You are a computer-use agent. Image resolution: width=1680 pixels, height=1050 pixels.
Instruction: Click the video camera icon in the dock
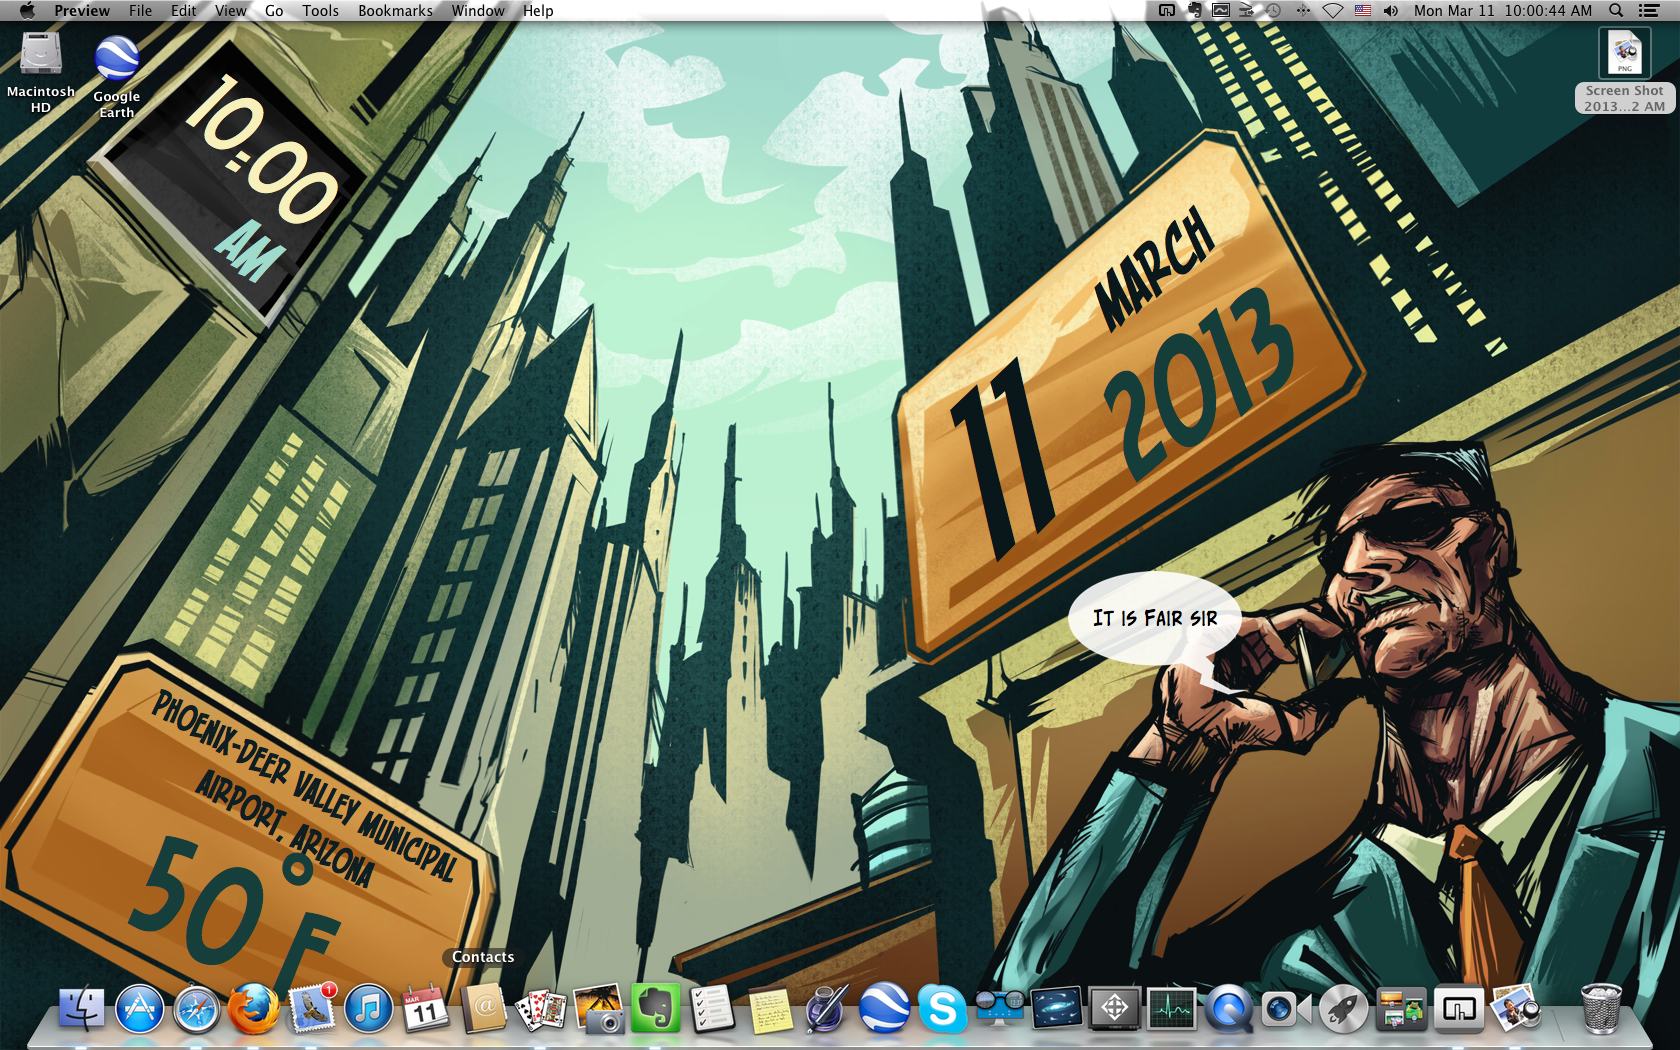1286,1009
